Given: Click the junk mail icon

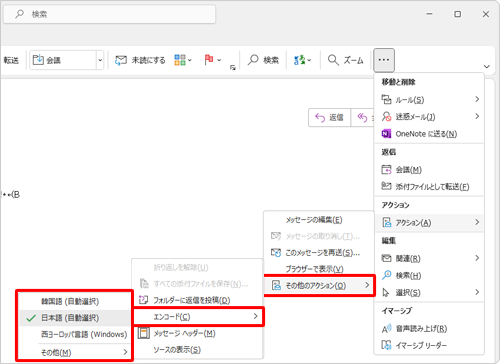Looking at the screenshot, I should tap(386, 117).
